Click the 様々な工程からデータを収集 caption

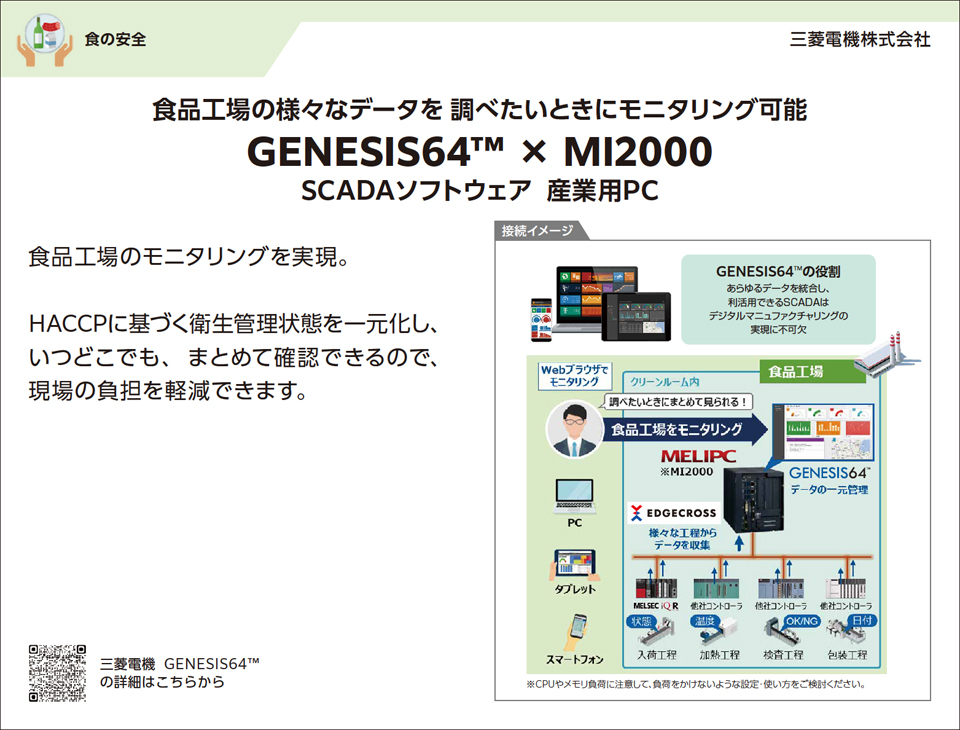pos(683,539)
